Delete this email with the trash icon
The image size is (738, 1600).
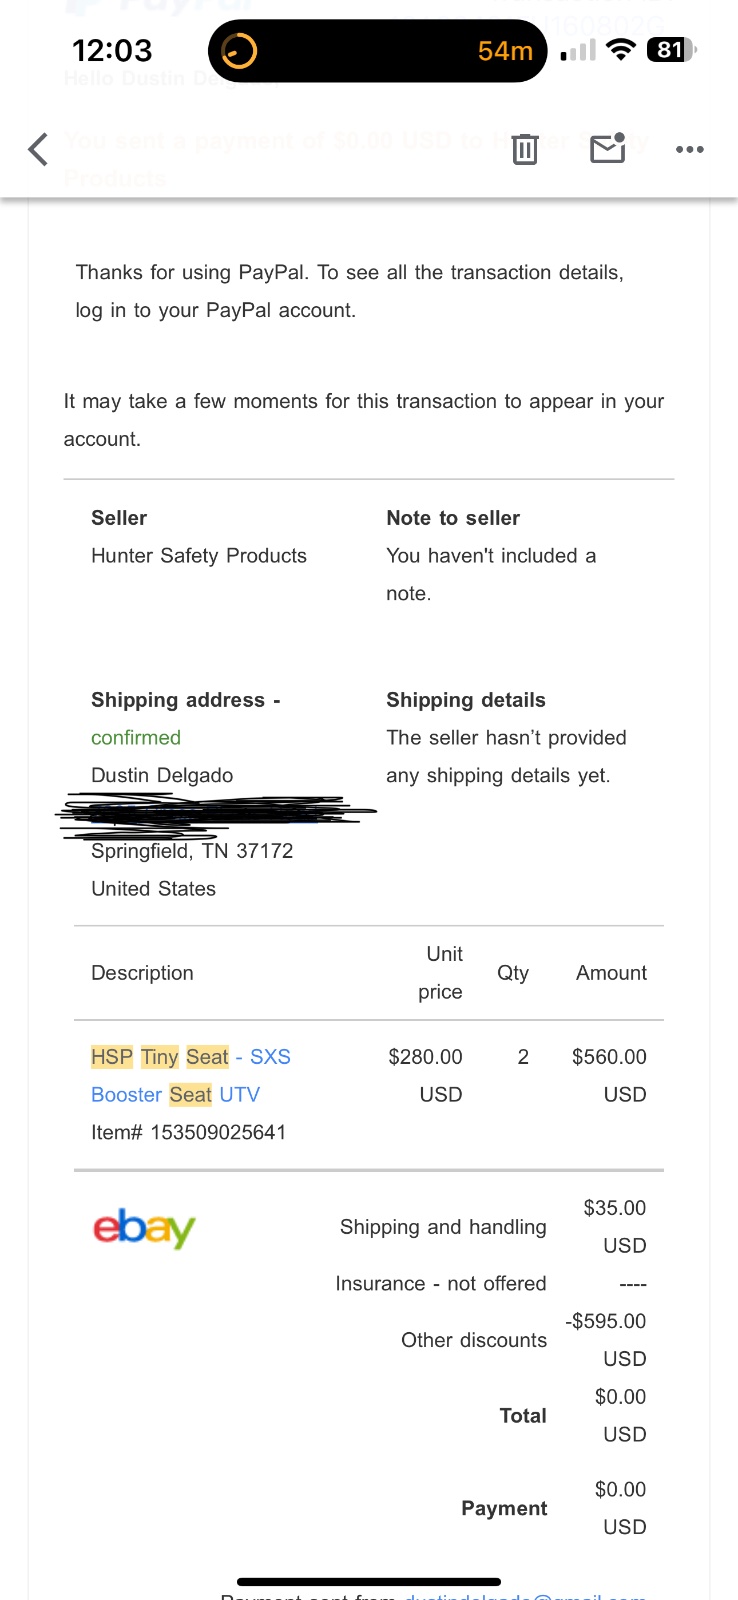(x=524, y=149)
